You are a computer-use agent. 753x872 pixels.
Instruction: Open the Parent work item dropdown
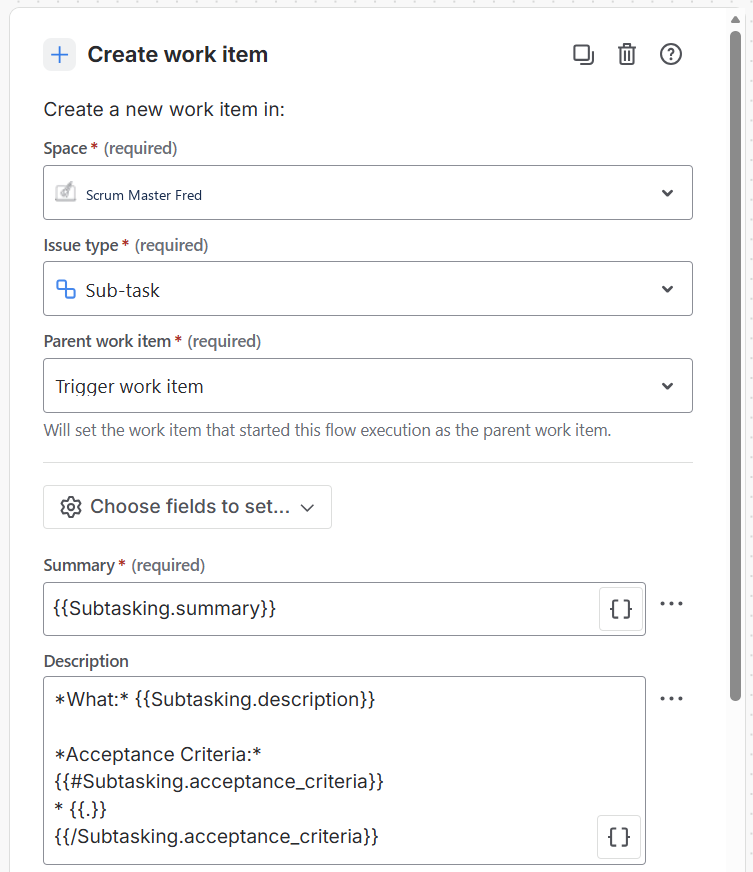[x=368, y=385]
